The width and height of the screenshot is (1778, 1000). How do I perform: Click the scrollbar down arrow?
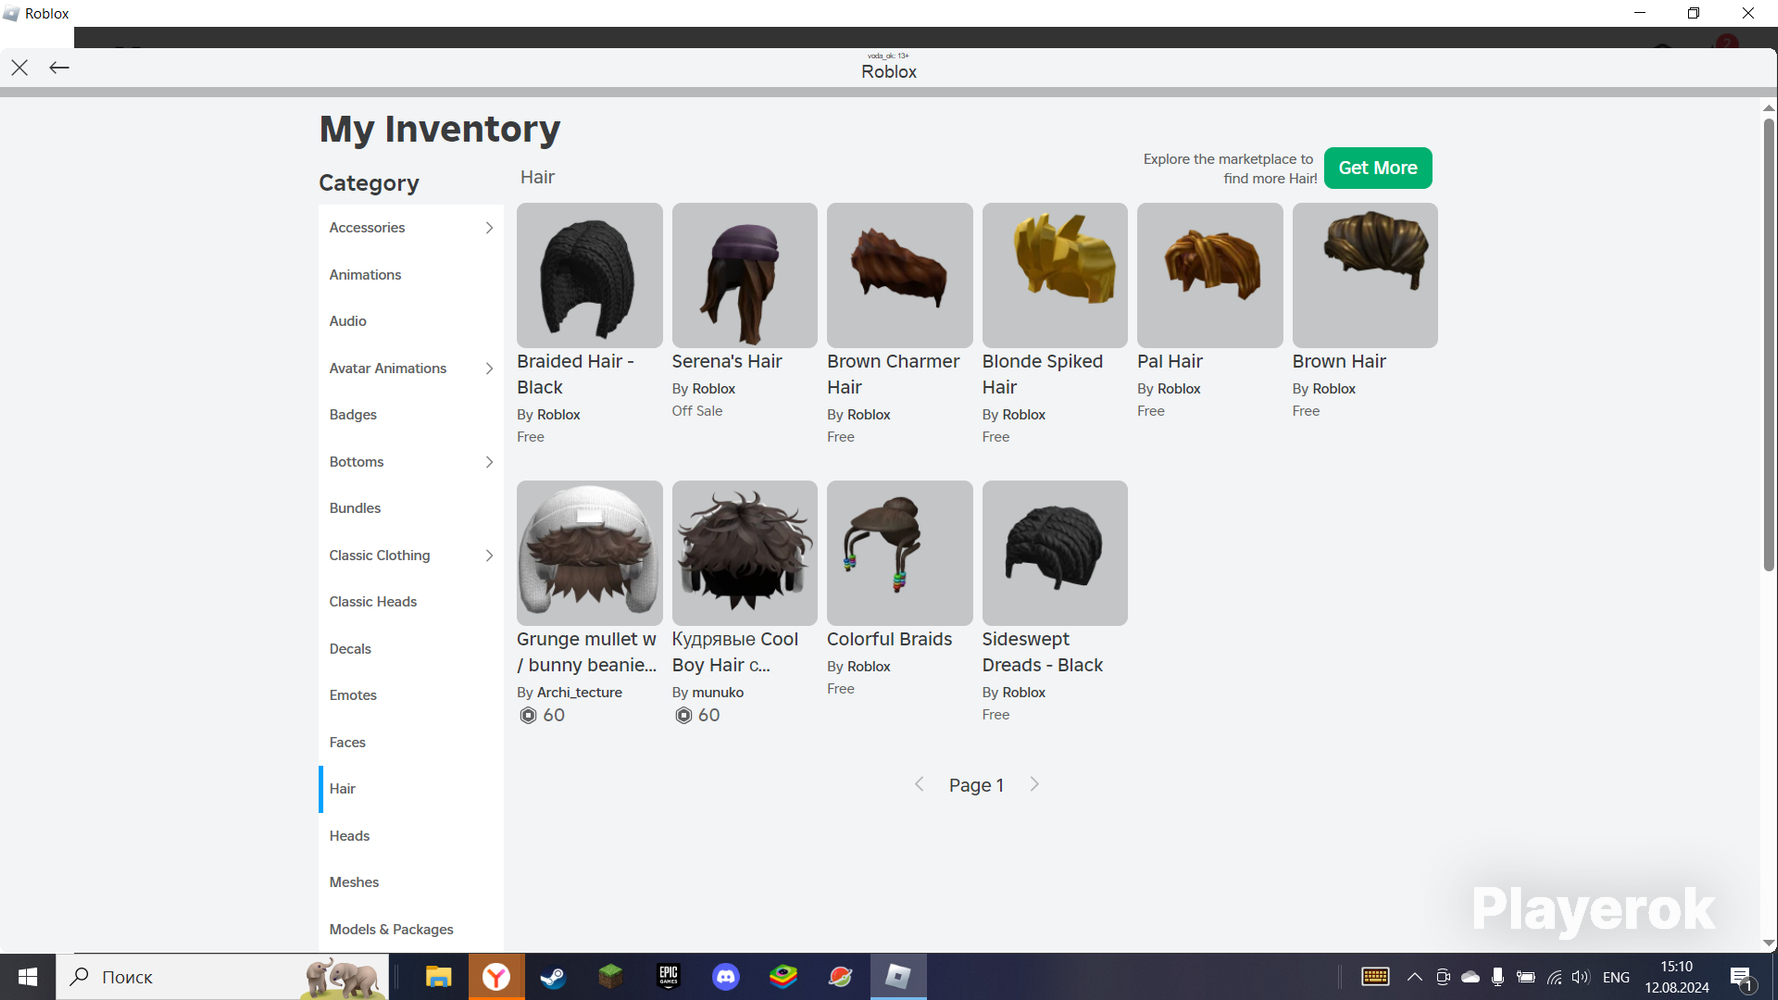pos(1768,944)
